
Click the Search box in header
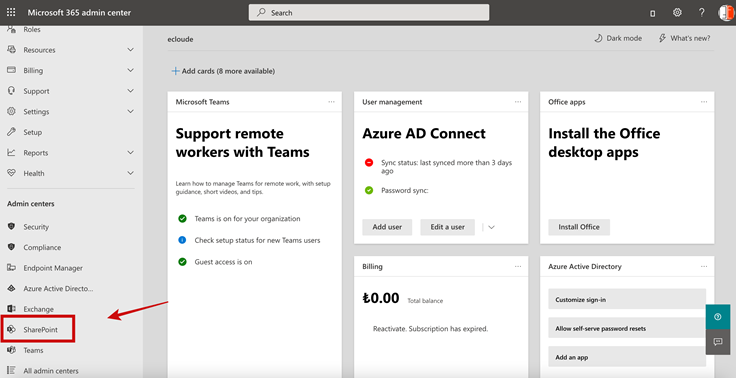(x=369, y=13)
